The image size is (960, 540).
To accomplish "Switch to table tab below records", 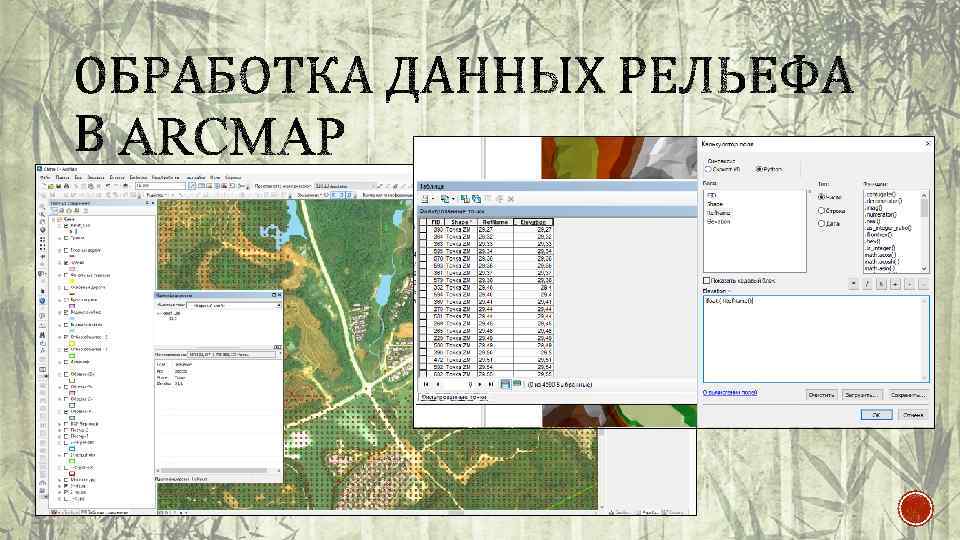I will tap(453, 397).
